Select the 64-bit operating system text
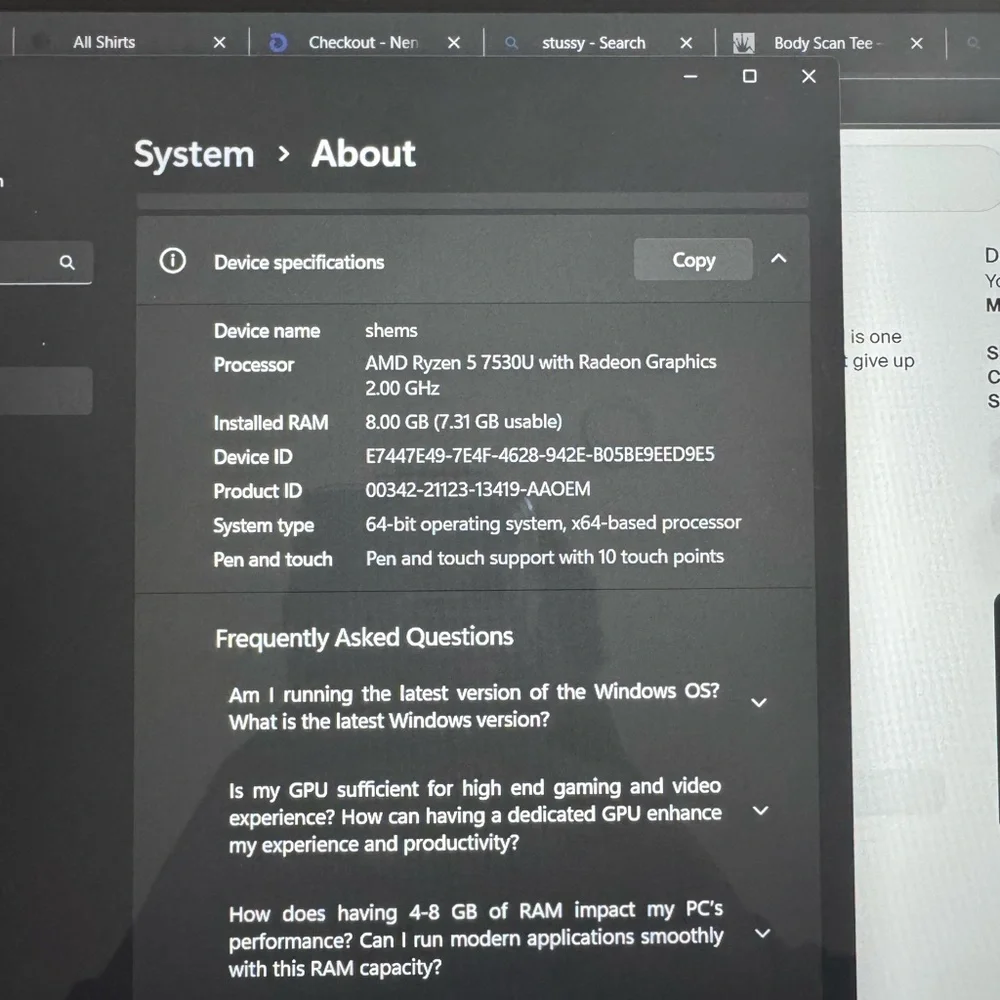 coord(553,524)
